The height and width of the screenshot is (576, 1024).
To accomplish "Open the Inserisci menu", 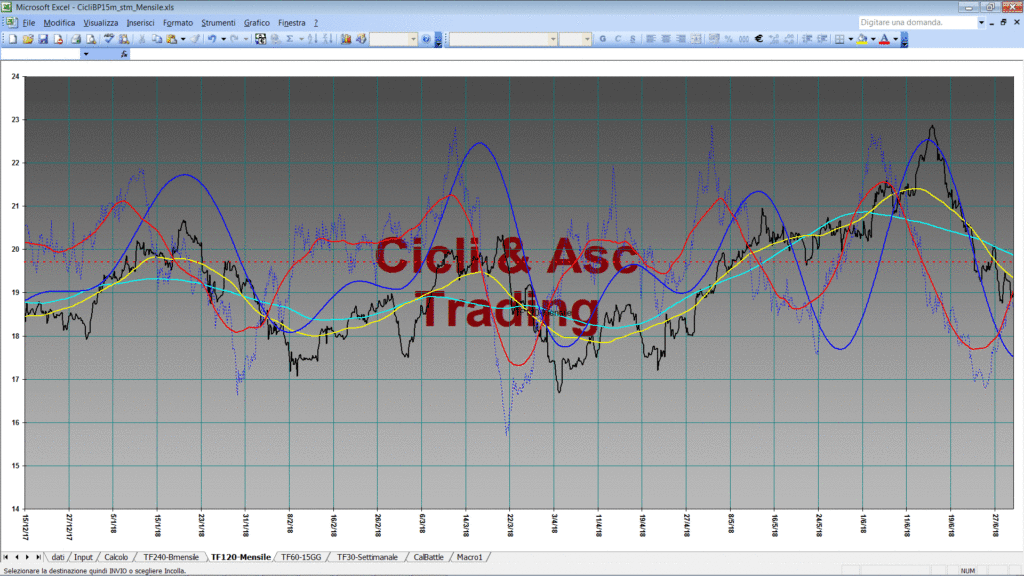I will pyautogui.click(x=140, y=23).
